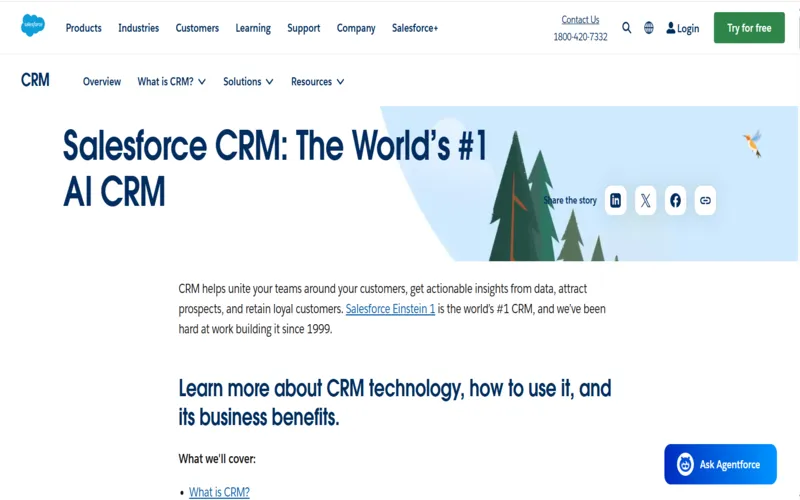Image resolution: width=800 pixels, height=500 pixels.
Task: Click the CRM section title
Action: 35,80
